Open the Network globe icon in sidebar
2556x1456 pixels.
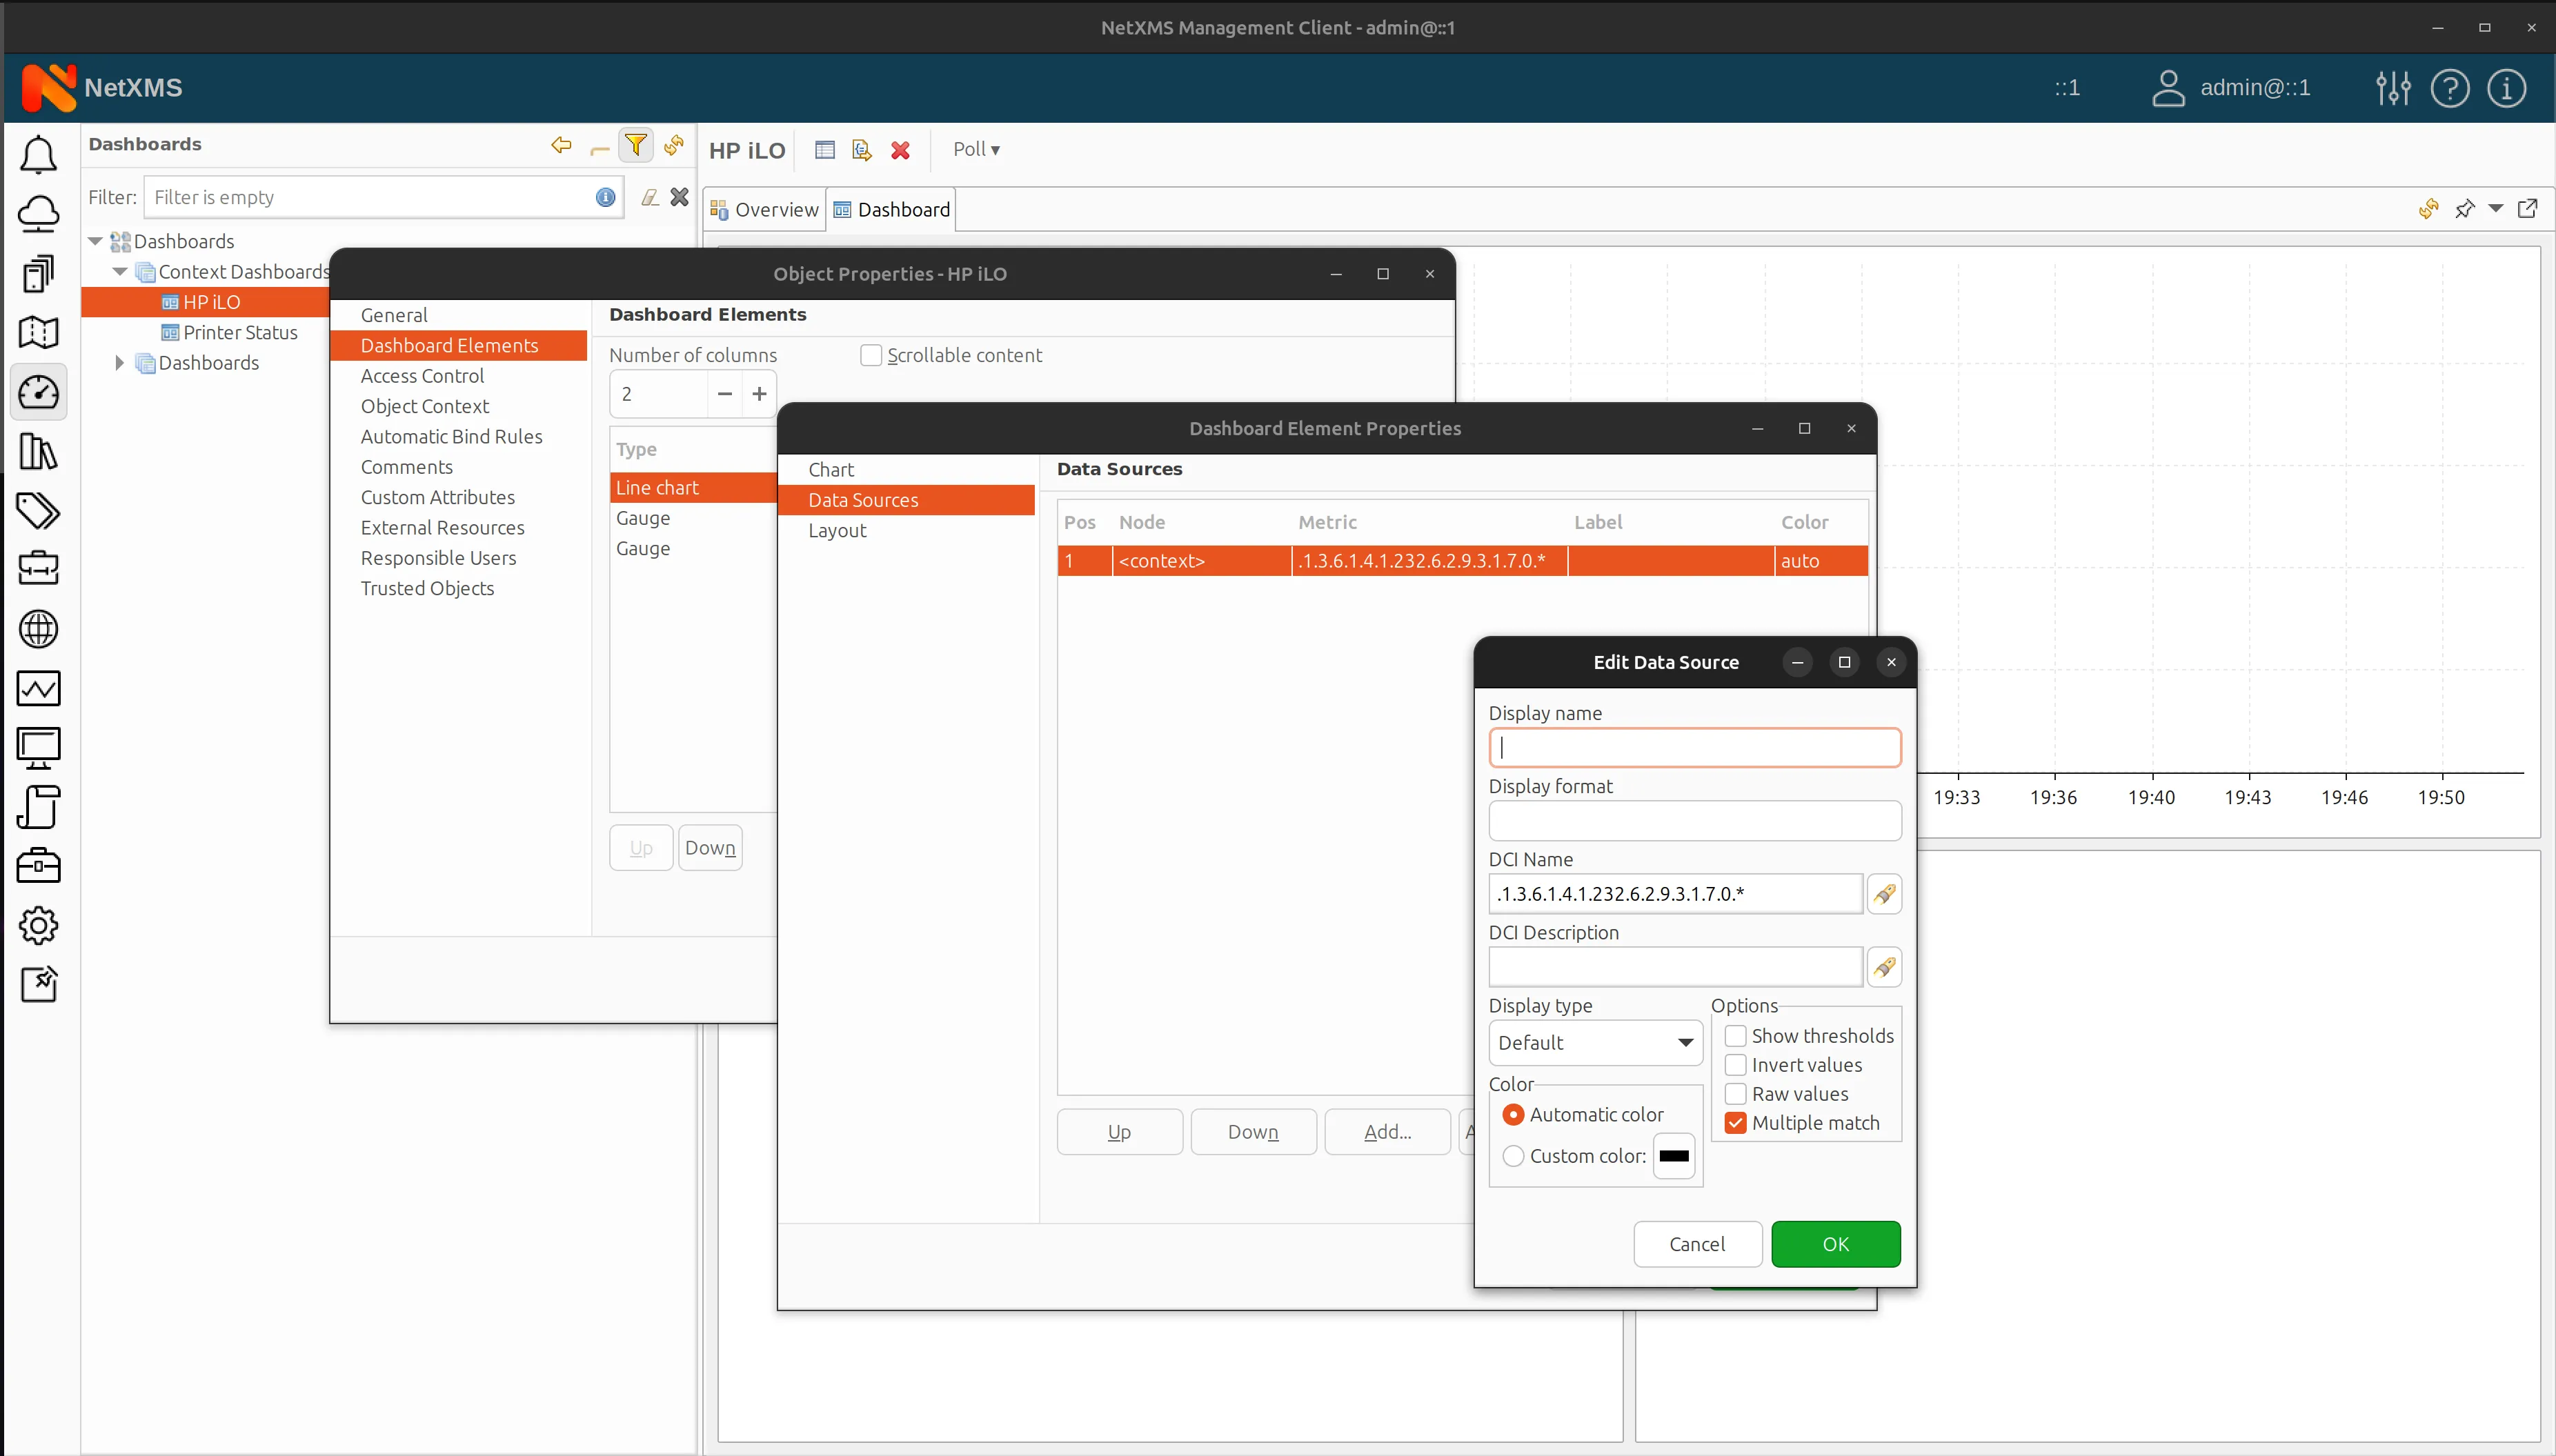[38, 629]
